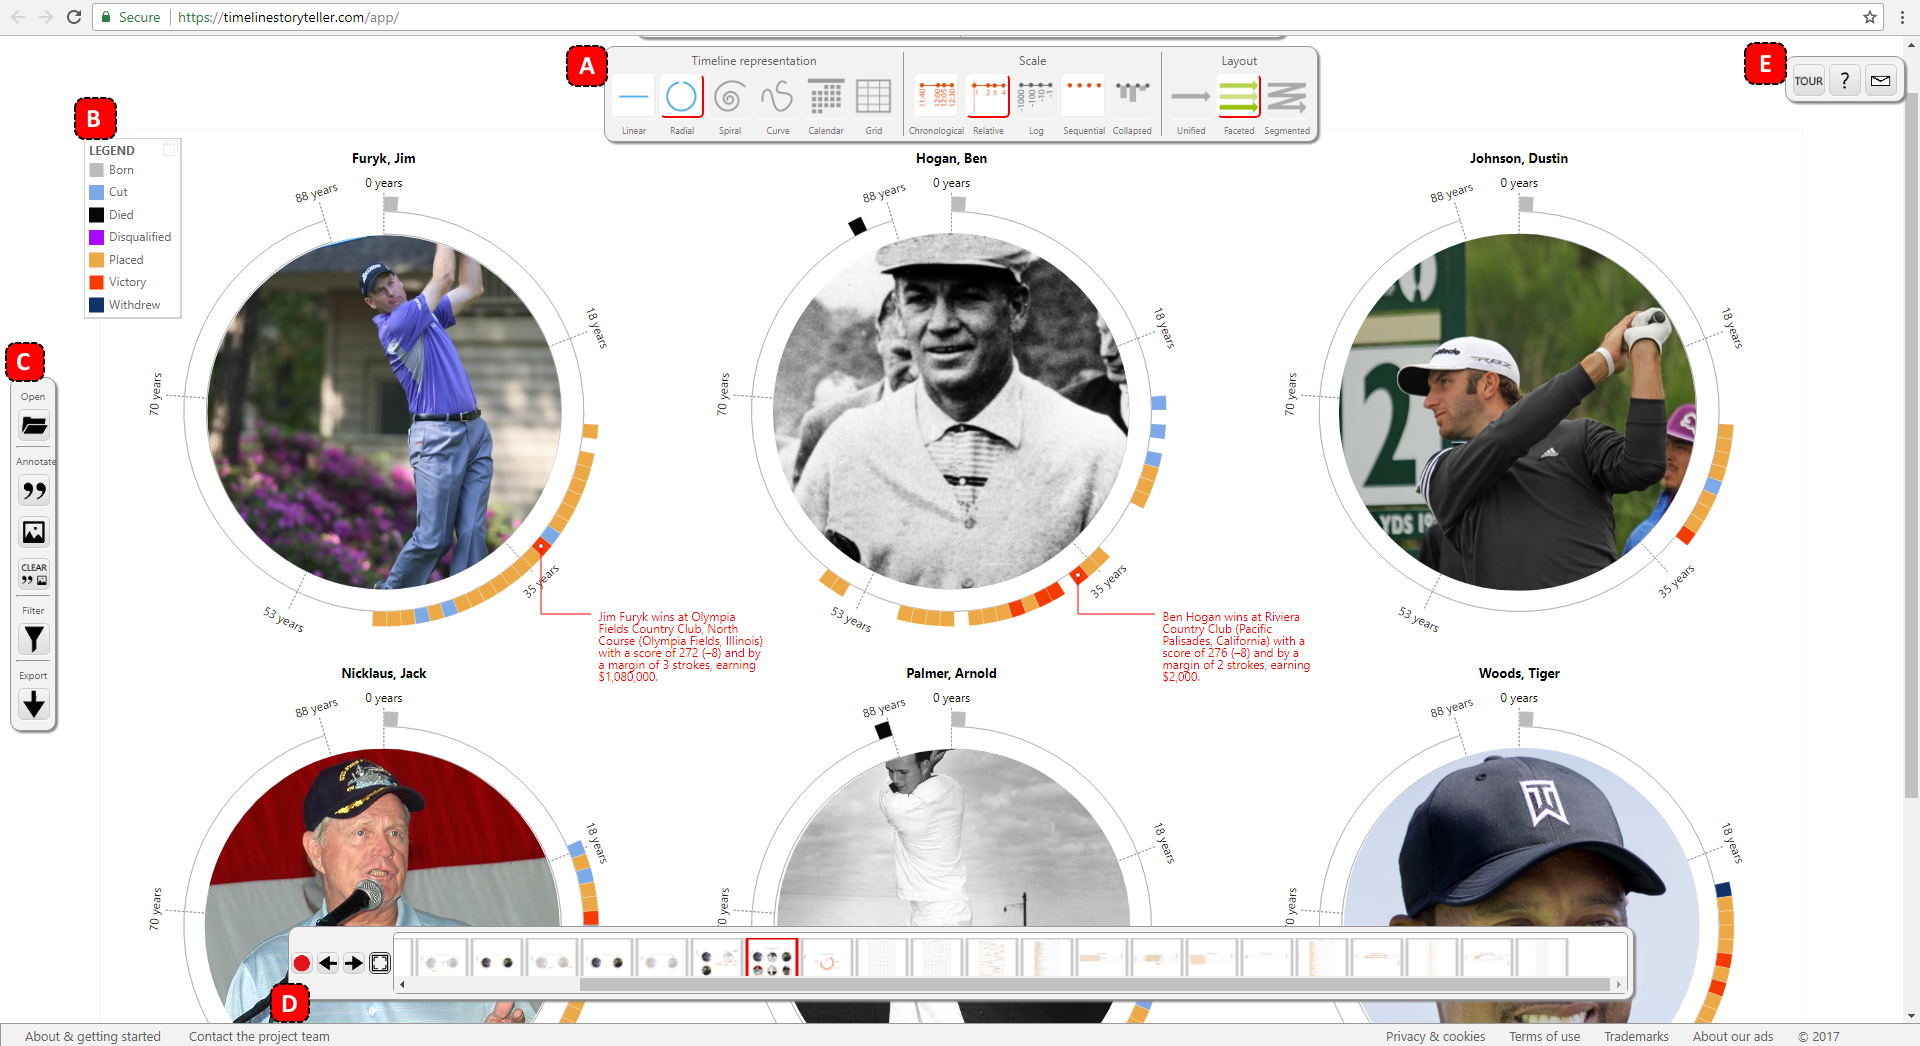Start the TOUR

pyautogui.click(x=1808, y=80)
